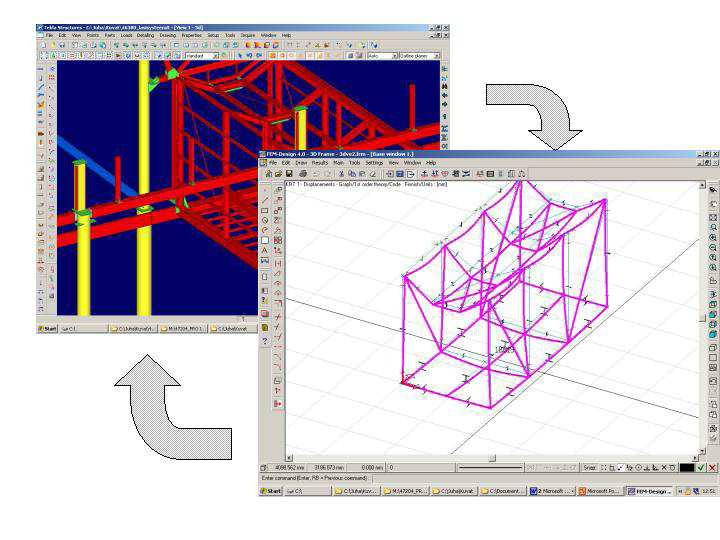The image size is (720, 540).
Task: Toggle perpendicular snap in FEM-Design status bar
Action: click(646, 467)
